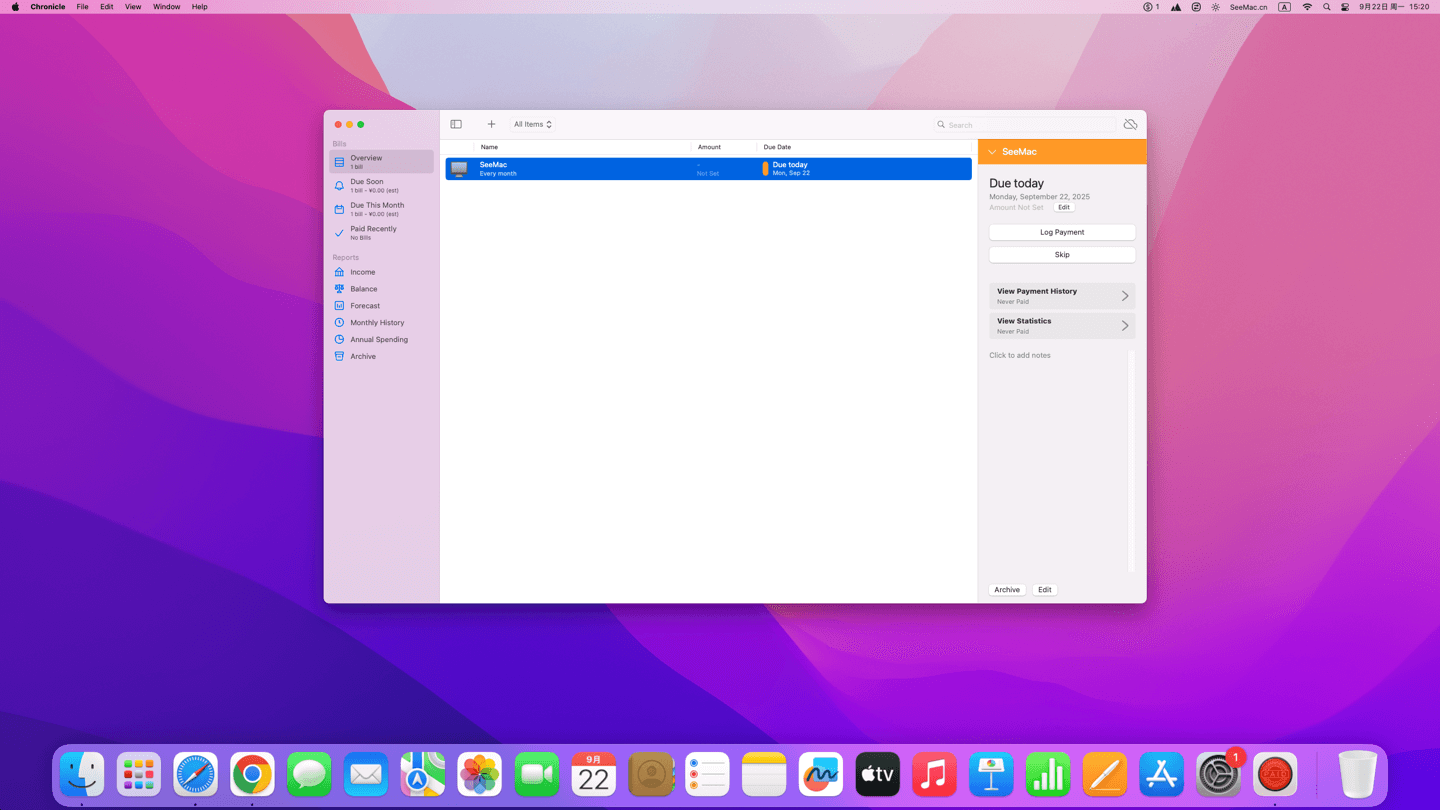1440x810 pixels.
Task: Click the plus icon to add a bill
Action: click(x=491, y=124)
